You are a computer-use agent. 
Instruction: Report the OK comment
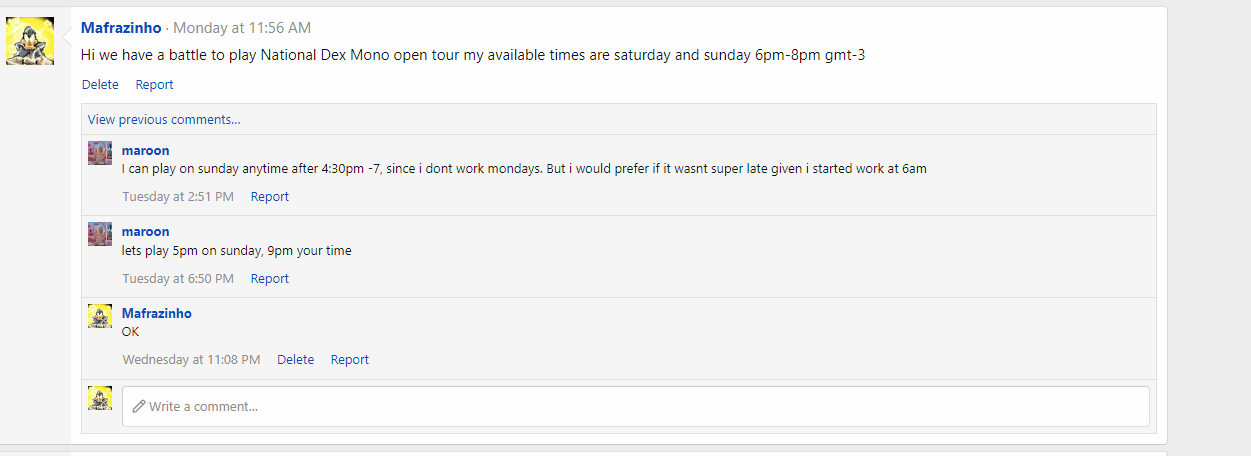349,360
